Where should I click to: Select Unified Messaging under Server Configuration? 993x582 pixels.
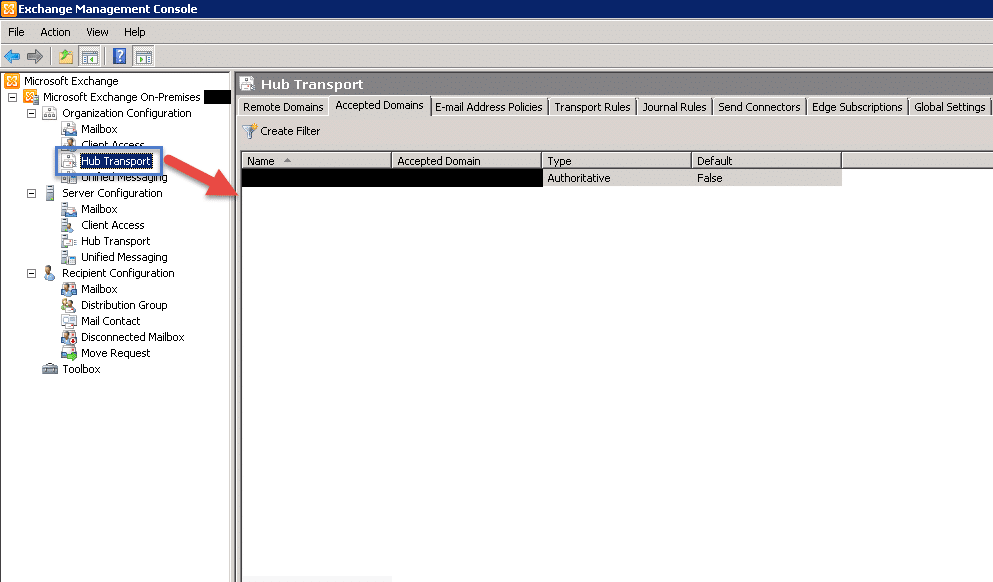(x=124, y=257)
